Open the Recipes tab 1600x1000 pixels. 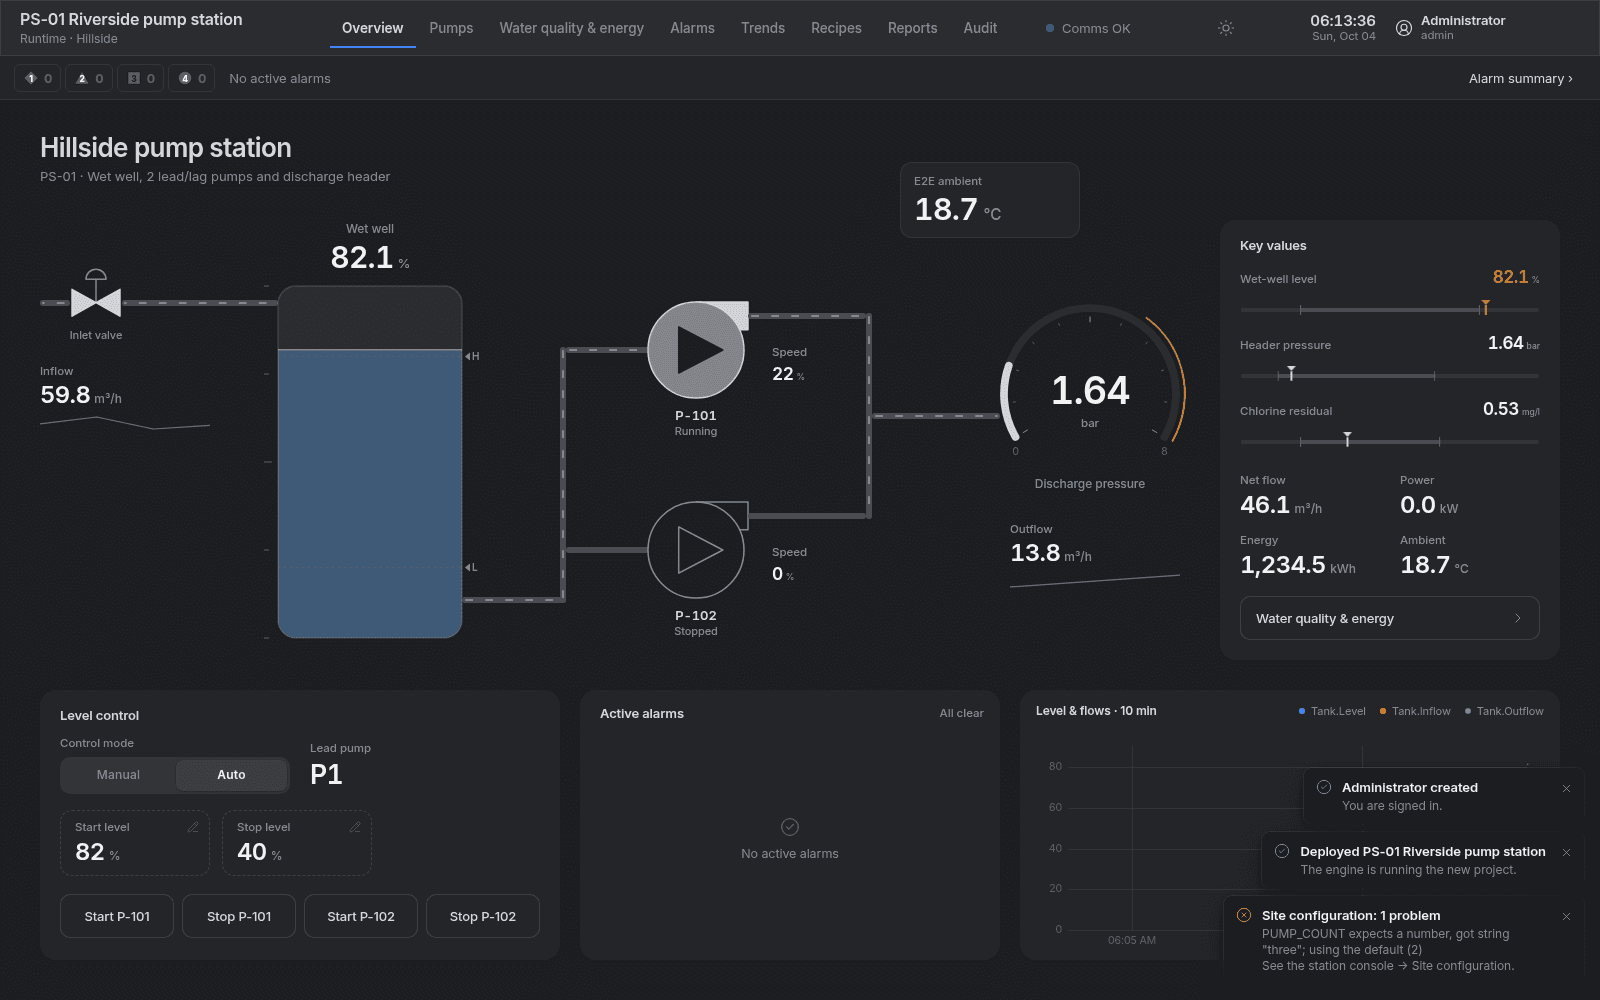click(x=836, y=28)
